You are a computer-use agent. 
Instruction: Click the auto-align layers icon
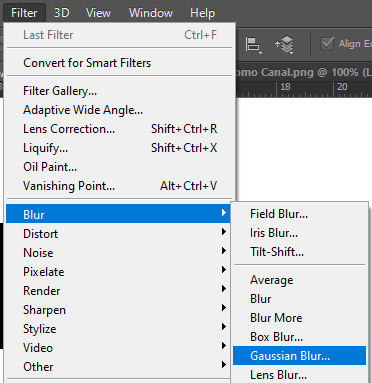284,45
